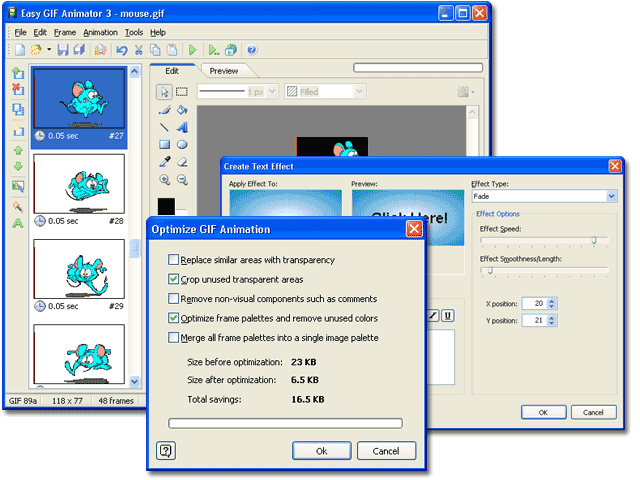The width and height of the screenshot is (640, 480).
Task: Click the green play animation button
Action: tap(191, 49)
